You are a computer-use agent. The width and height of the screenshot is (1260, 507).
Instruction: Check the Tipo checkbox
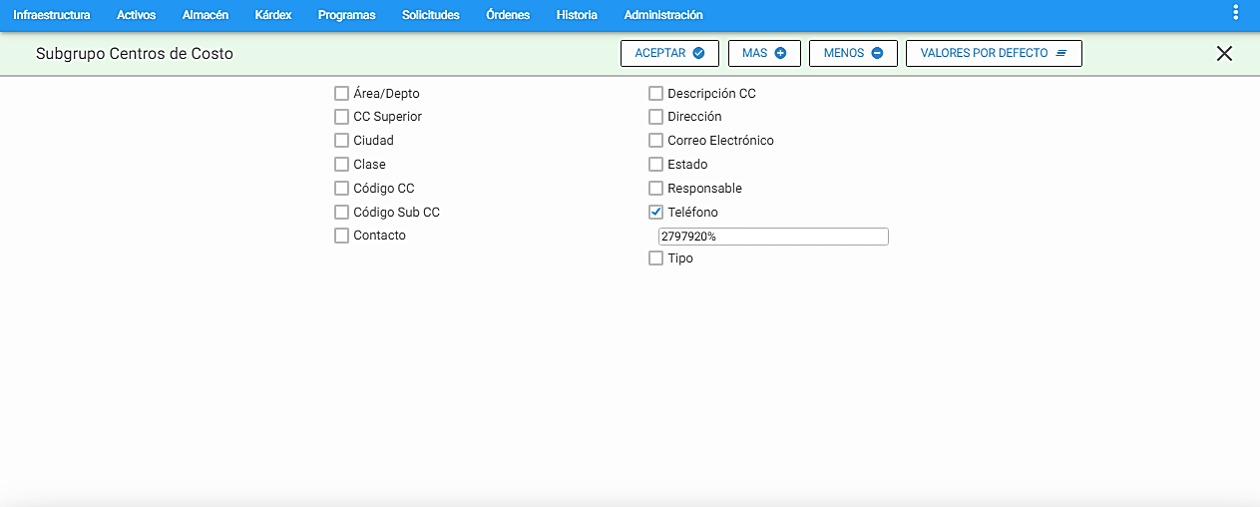[x=656, y=258]
